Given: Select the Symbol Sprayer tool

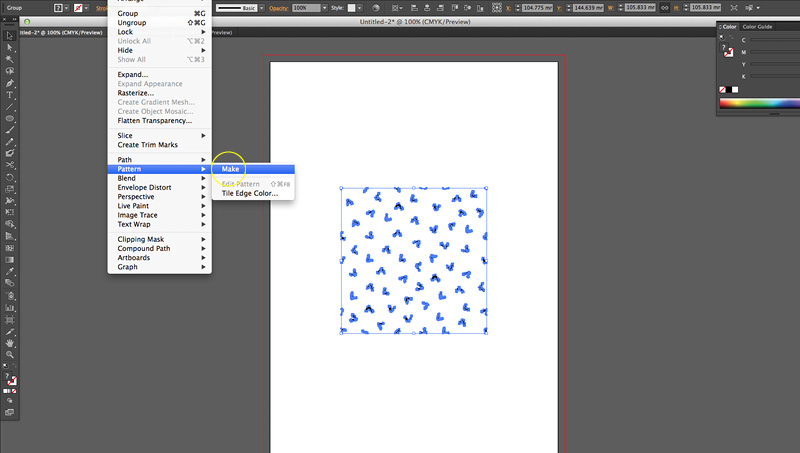Looking at the screenshot, I should (x=10, y=296).
